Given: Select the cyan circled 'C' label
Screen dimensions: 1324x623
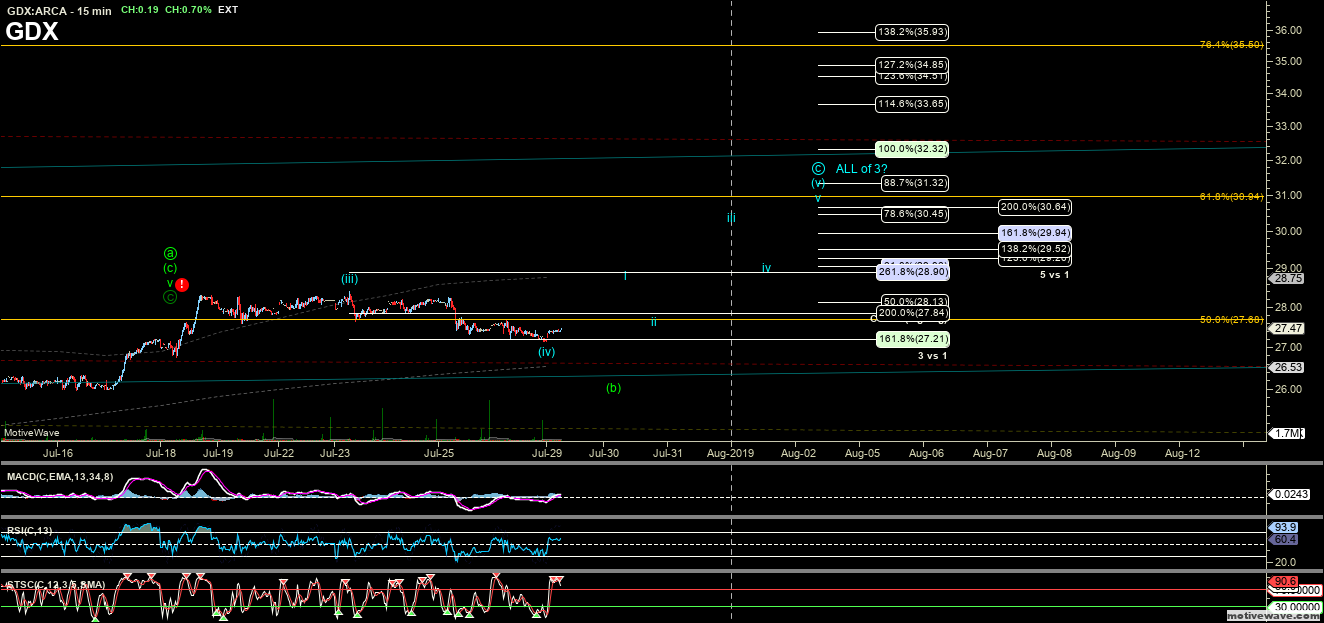Looking at the screenshot, I should pyautogui.click(x=818, y=169).
